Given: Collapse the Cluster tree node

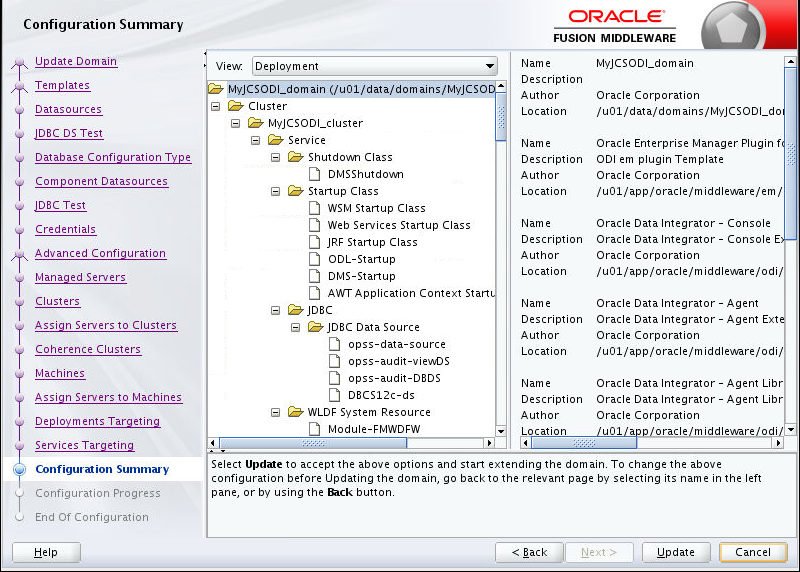Looking at the screenshot, I should 215,107.
